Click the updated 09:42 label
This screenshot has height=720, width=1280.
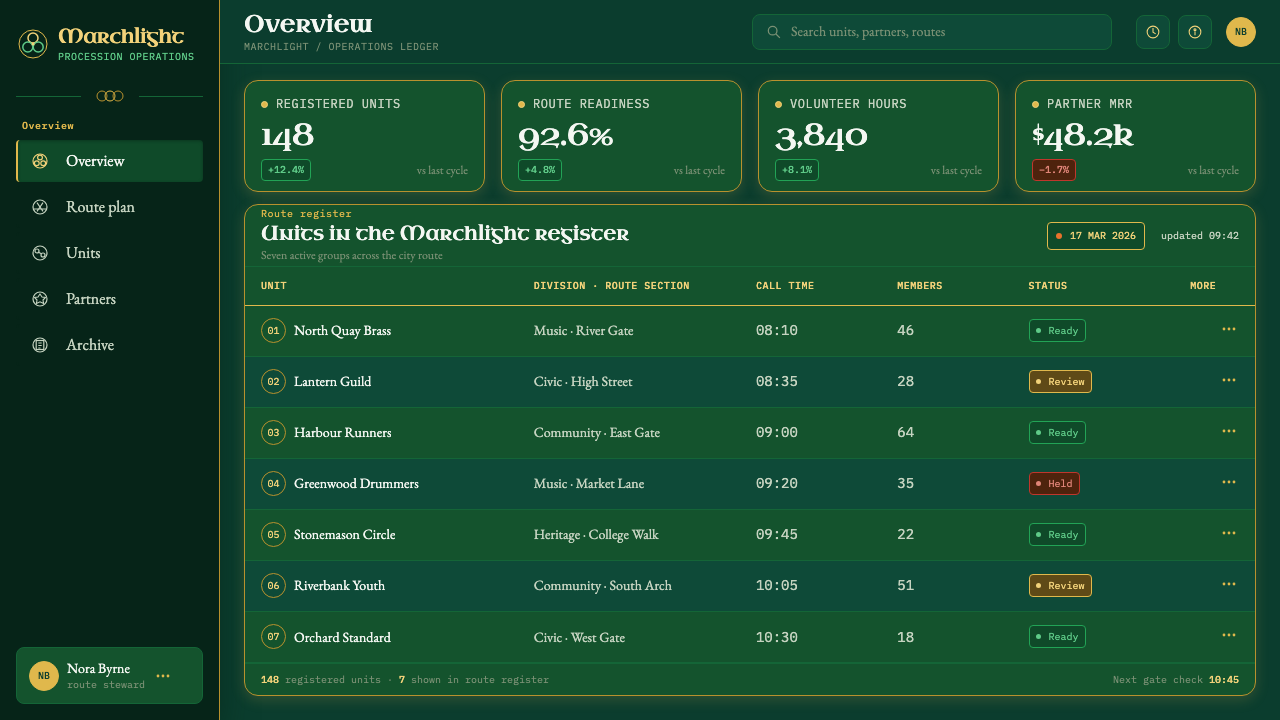(x=1200, y=236)
